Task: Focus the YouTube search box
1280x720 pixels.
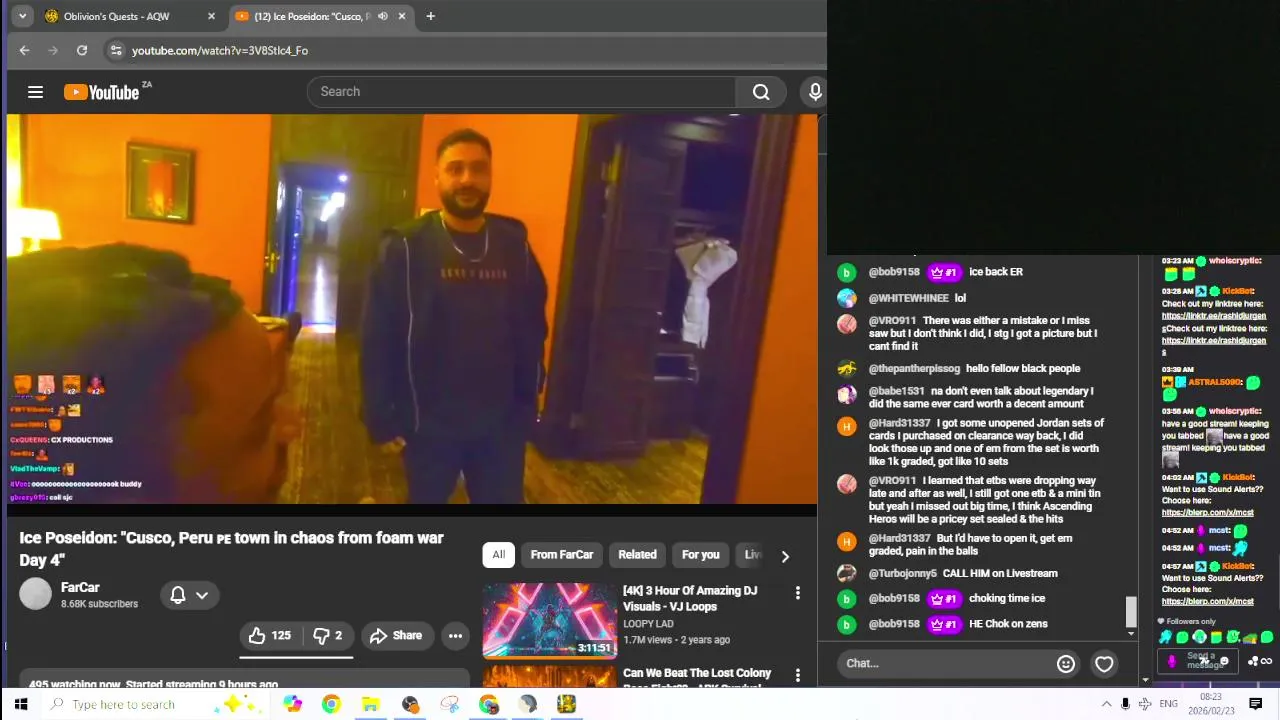Action: click(521, 92)
